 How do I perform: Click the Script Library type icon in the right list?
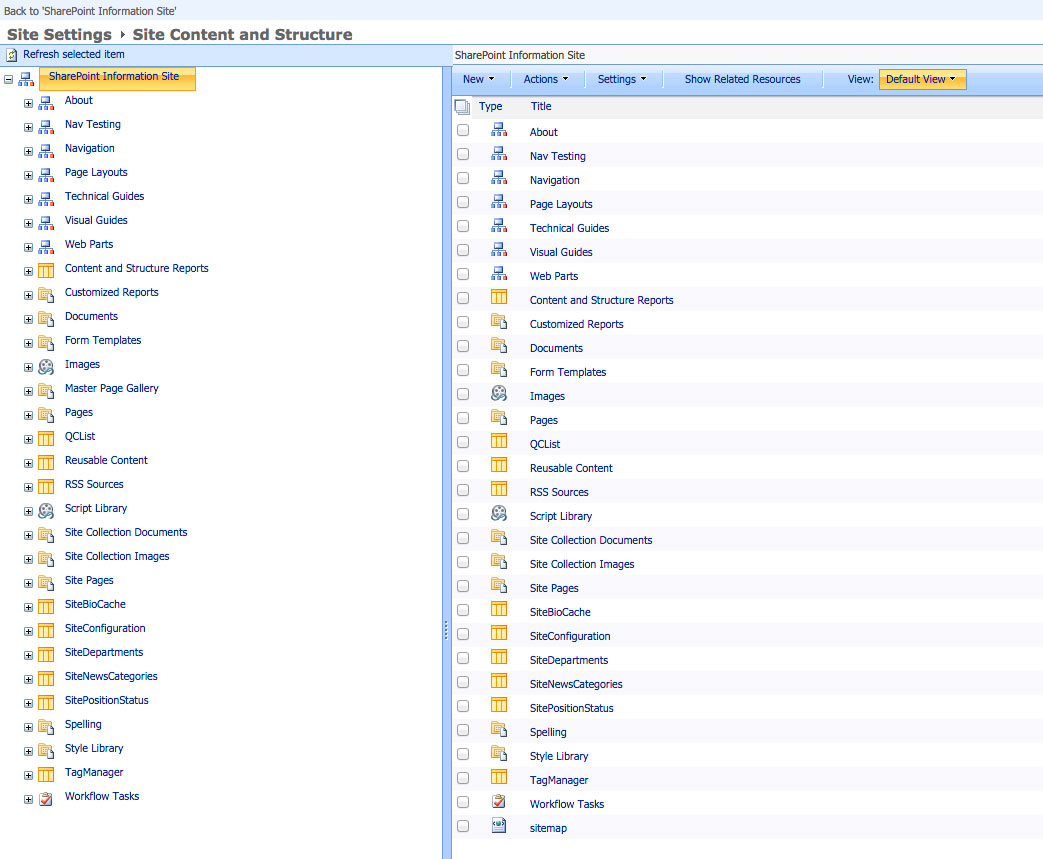click(499, 514)
